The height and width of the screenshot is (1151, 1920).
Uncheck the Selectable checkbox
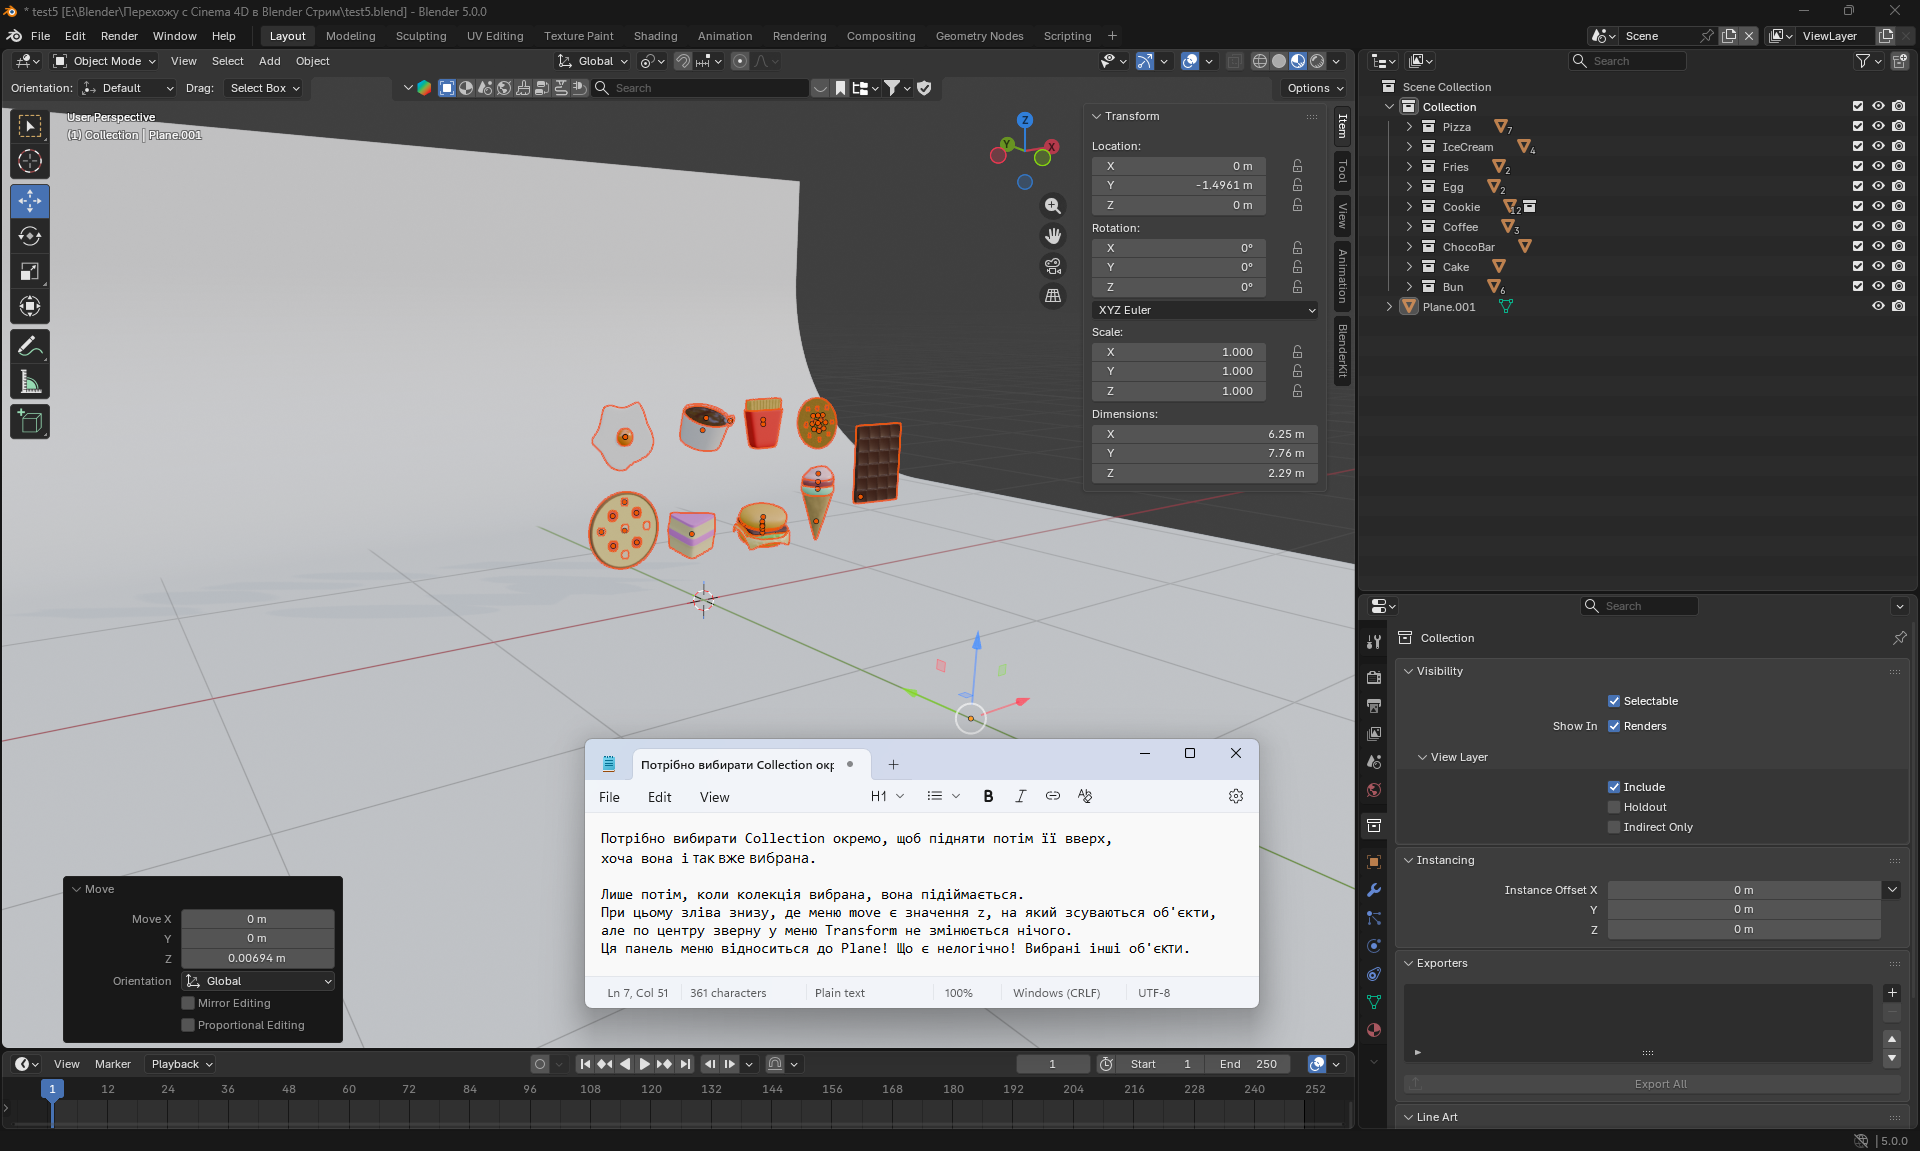pos(1613,701)
